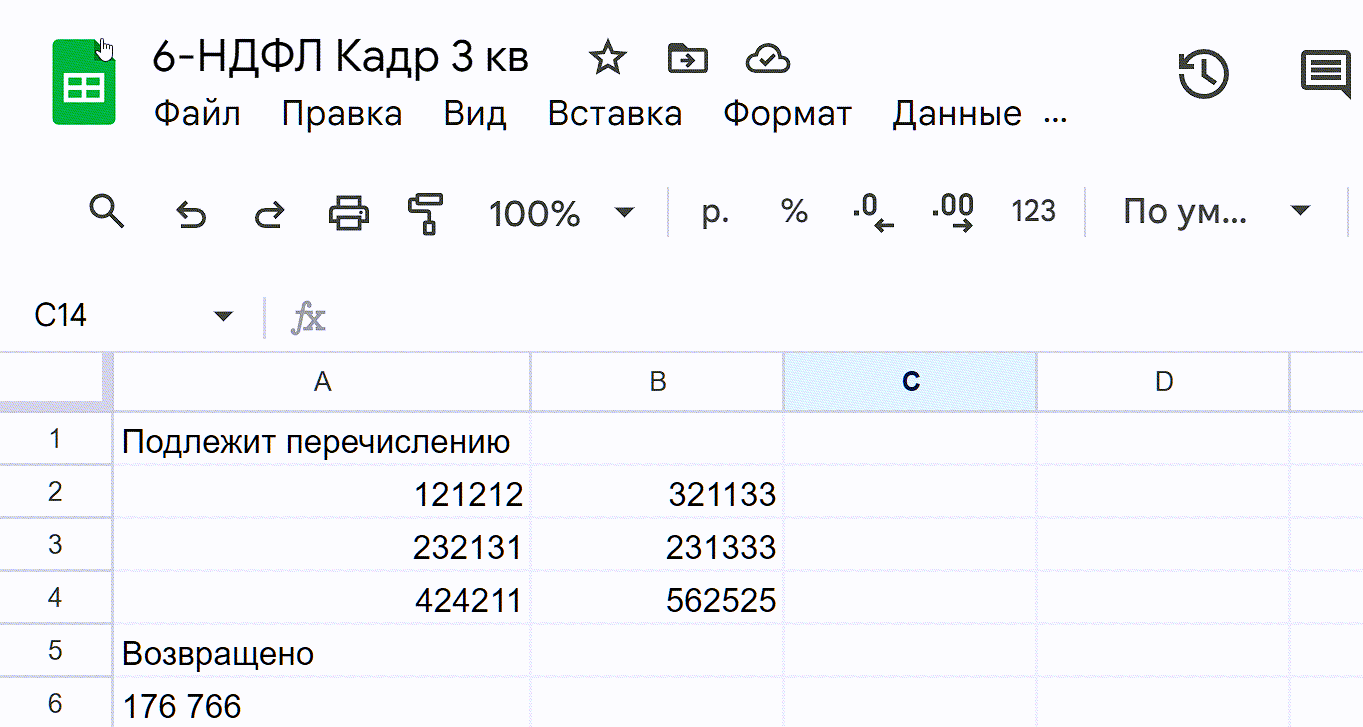Decrease decimal places button
Screen dimensions: 1363x727
point(873,212)
